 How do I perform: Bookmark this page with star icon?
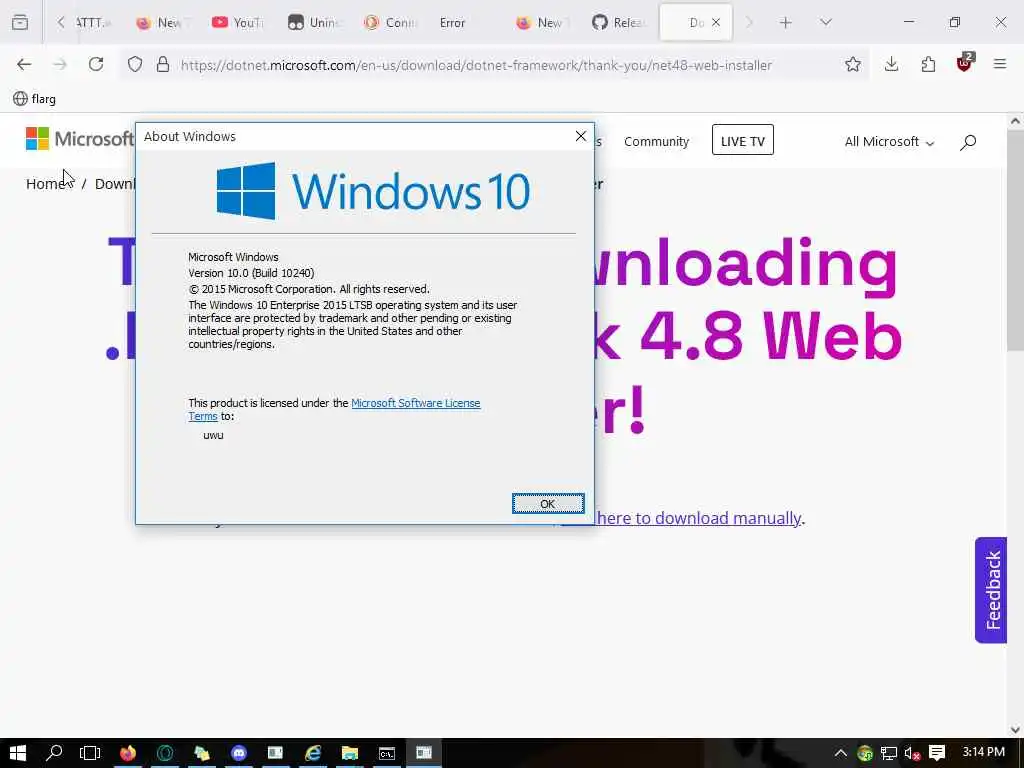pyautogui.click(x=852, y=65)
